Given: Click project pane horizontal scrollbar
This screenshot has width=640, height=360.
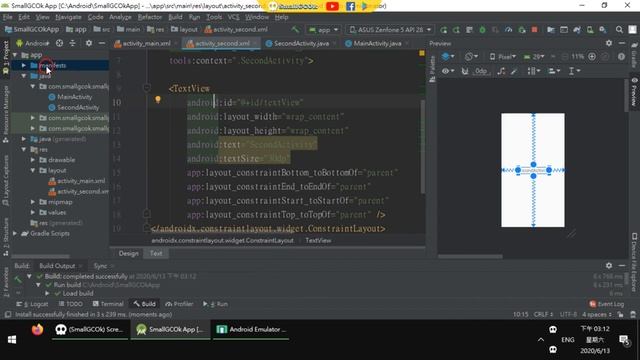Looking at the screenshot, I should point(40,257).
